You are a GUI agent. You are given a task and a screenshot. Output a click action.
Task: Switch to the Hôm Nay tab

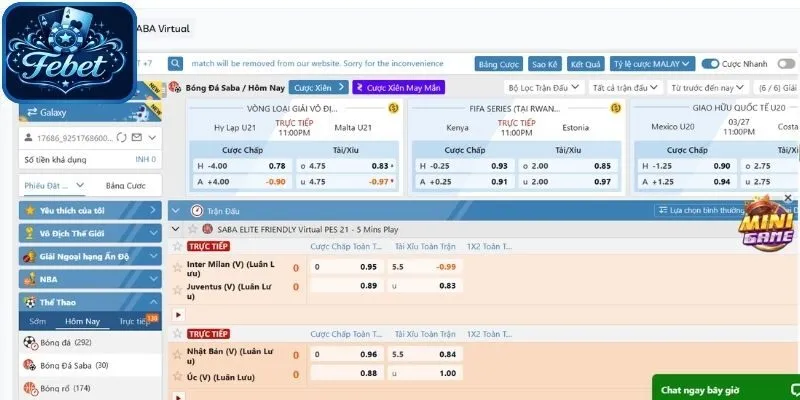pyautogui.click(x=82, y=321)
